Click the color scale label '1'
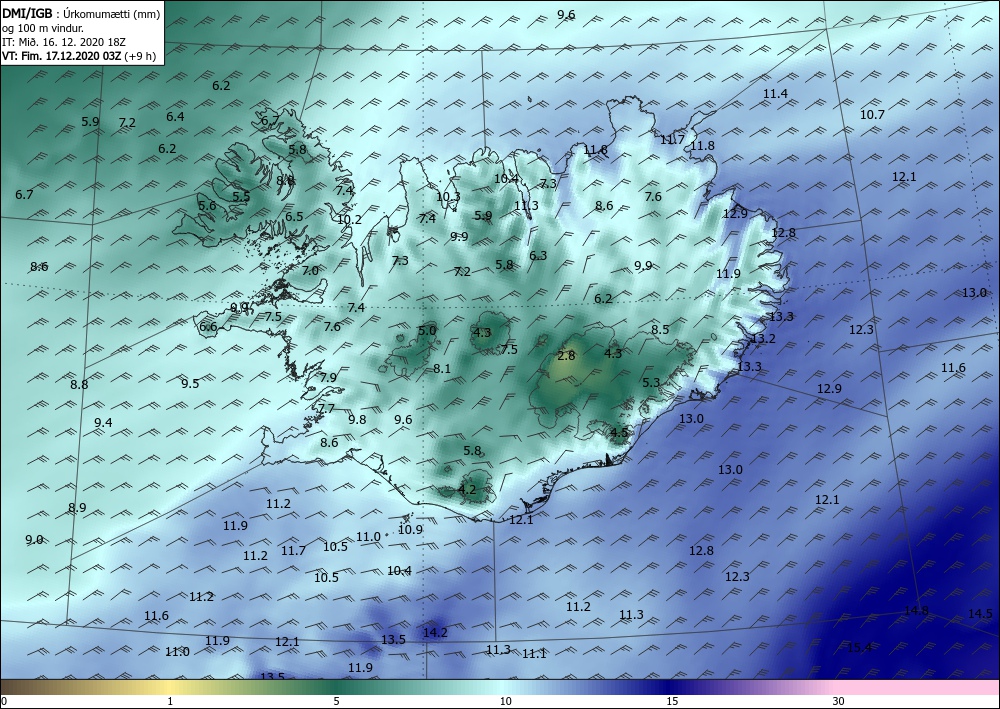The height and width of the screenshot is (709, 1000). click(x=170, y=701)
